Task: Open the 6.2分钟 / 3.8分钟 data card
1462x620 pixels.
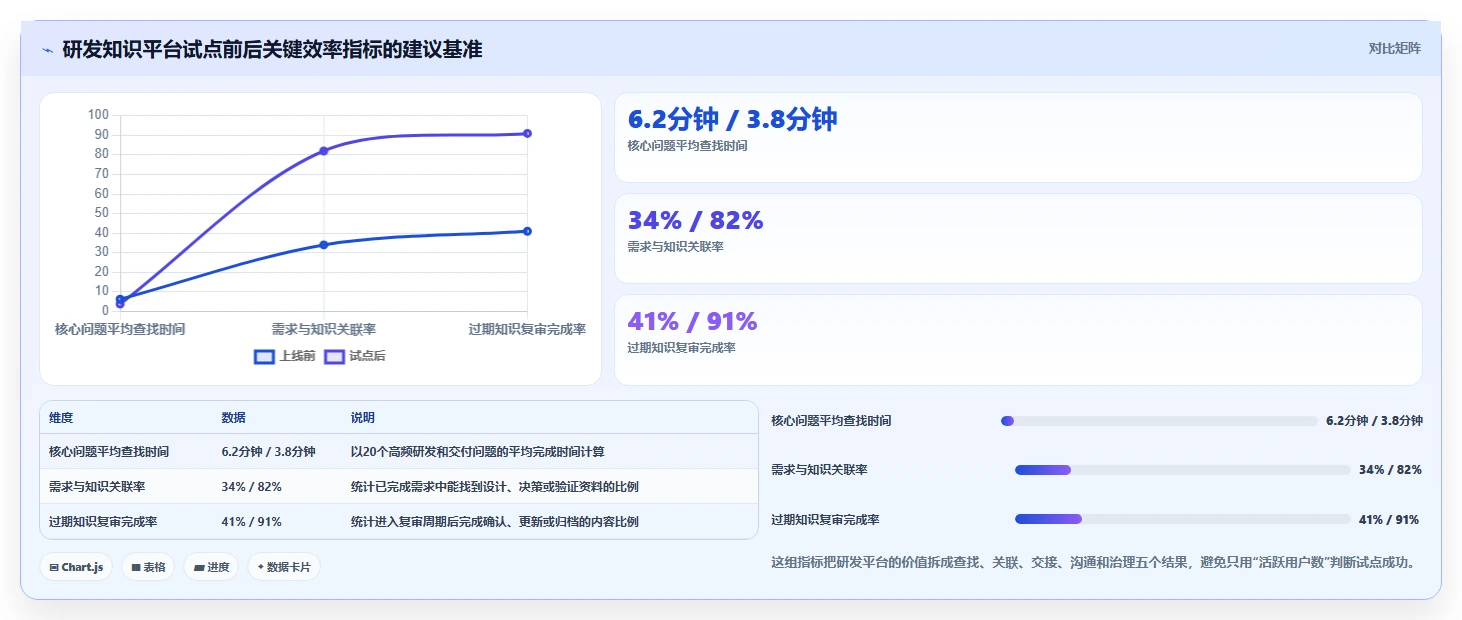Action: click(1018, 138)
